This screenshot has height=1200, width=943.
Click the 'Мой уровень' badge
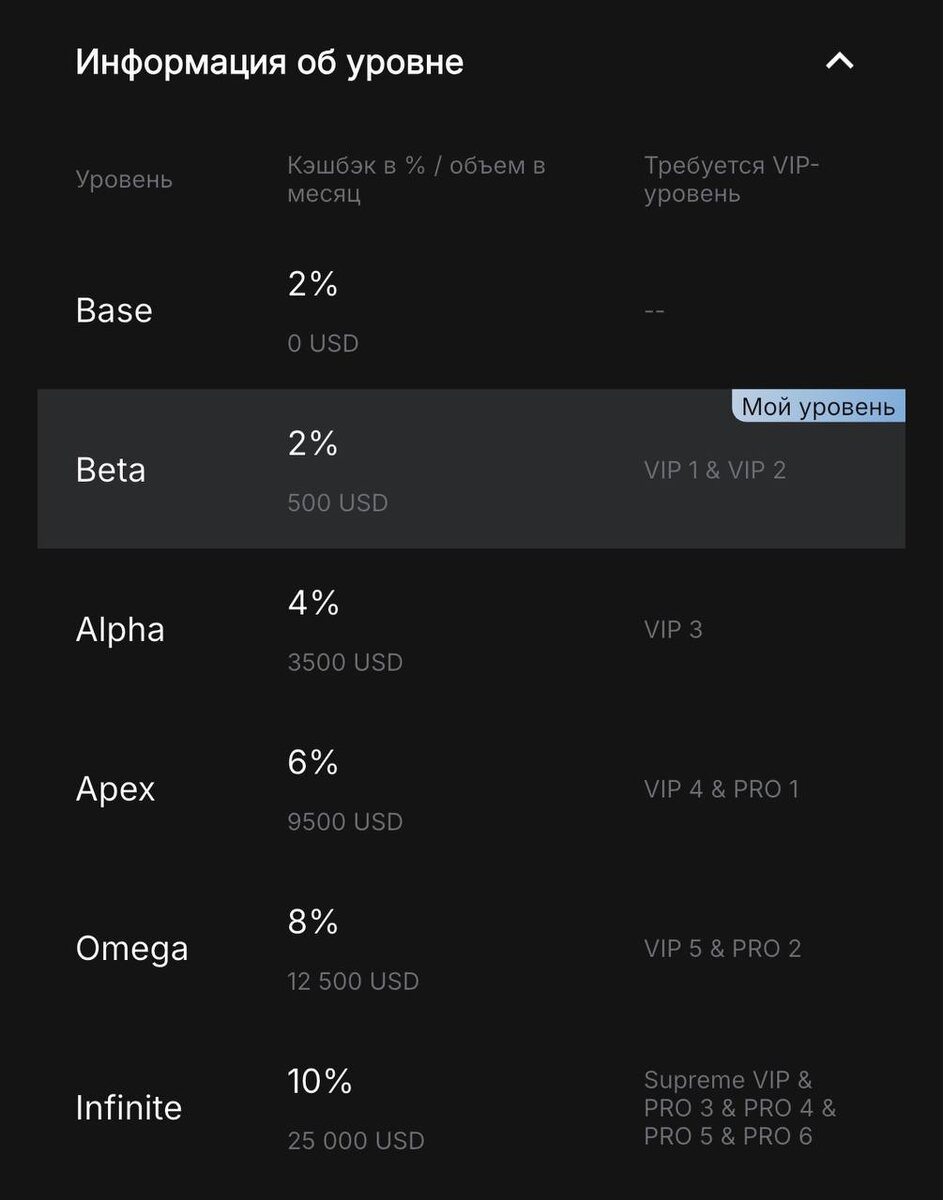point(818,407)
